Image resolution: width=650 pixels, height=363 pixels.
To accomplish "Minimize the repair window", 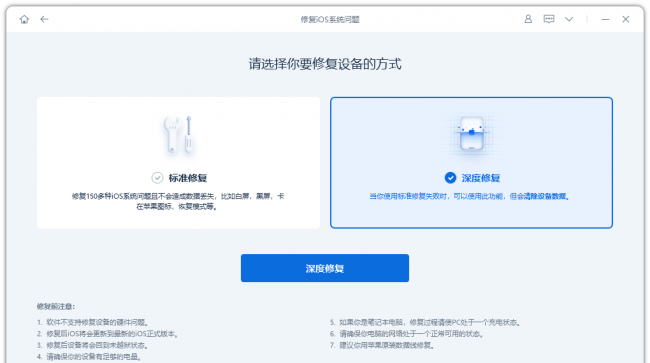I will (x=605, y=19).
